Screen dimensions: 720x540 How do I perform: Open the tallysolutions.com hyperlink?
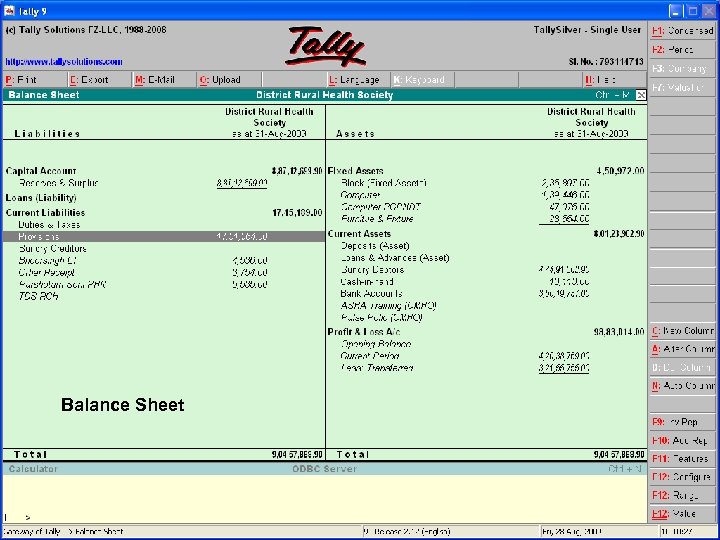(x=64, y=62)
